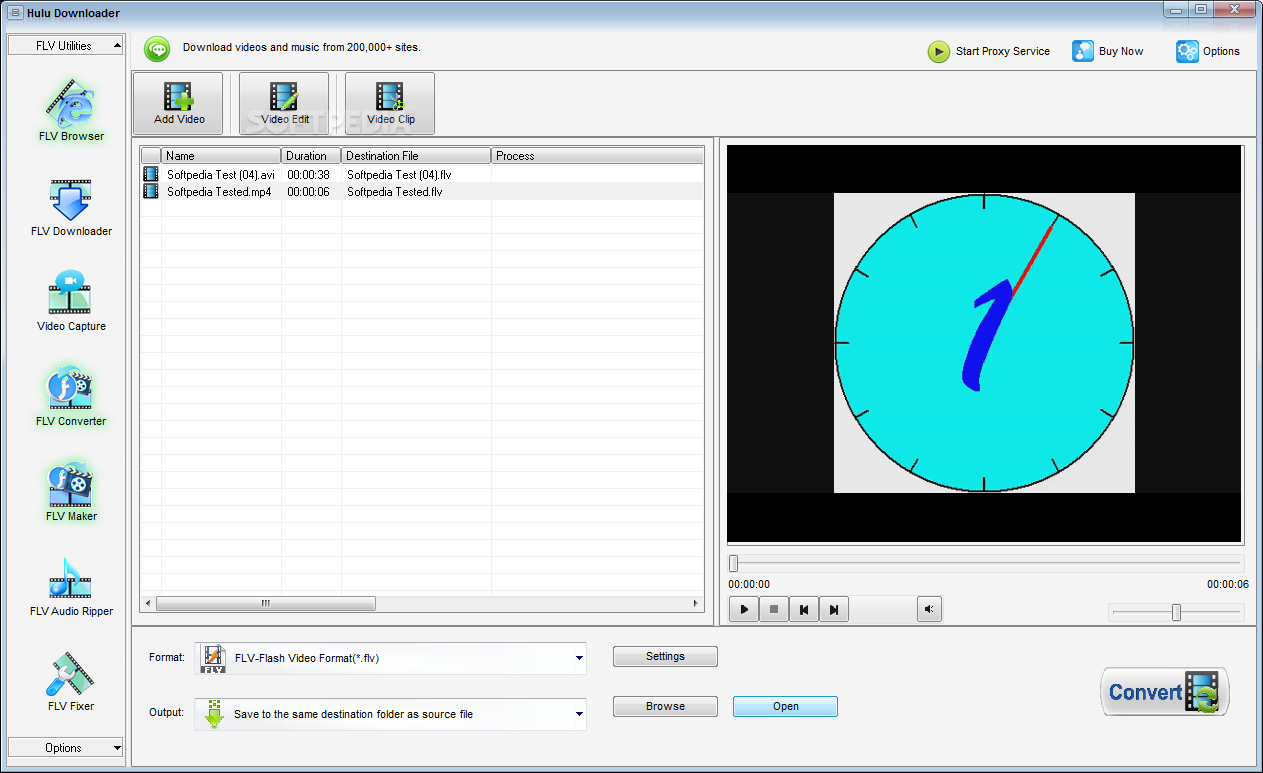Click the film icon of Softpedia Test (04).avi
Viewport: 1263px width, 773px height.
coord(150,174)
